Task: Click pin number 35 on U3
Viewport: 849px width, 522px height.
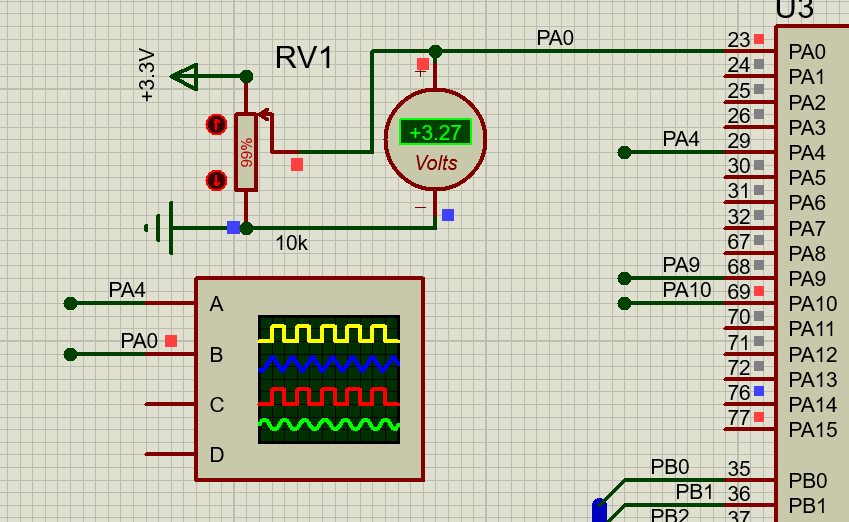Action: pyautogui.click(x=739, y=469)
